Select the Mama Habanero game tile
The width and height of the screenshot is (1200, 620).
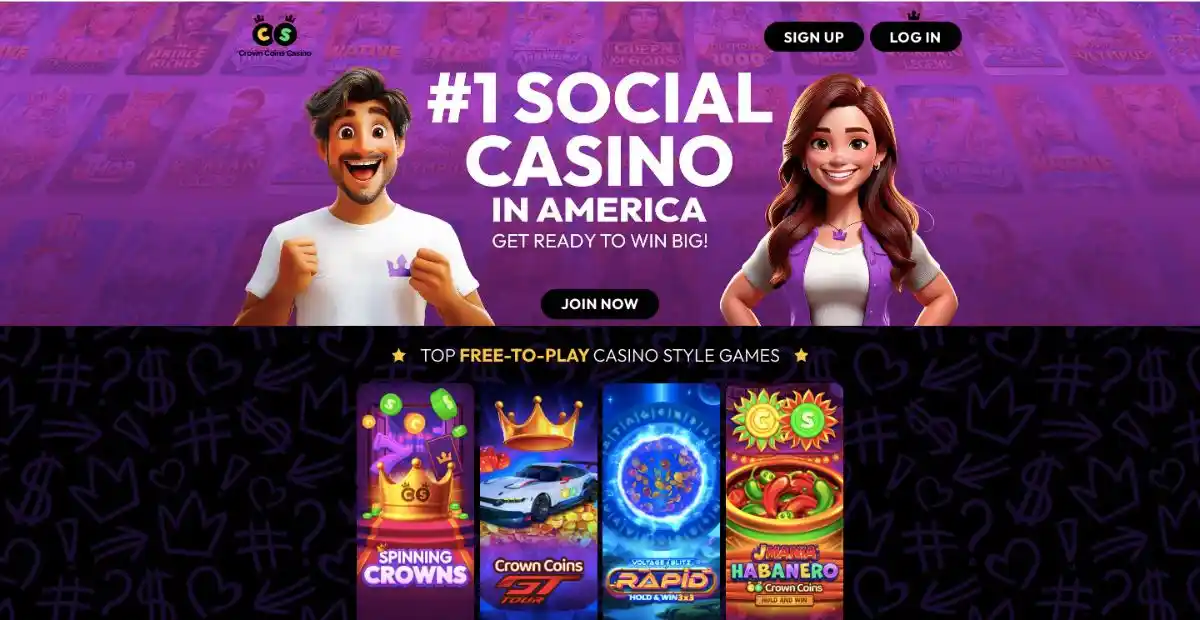(x=784, y=501)
